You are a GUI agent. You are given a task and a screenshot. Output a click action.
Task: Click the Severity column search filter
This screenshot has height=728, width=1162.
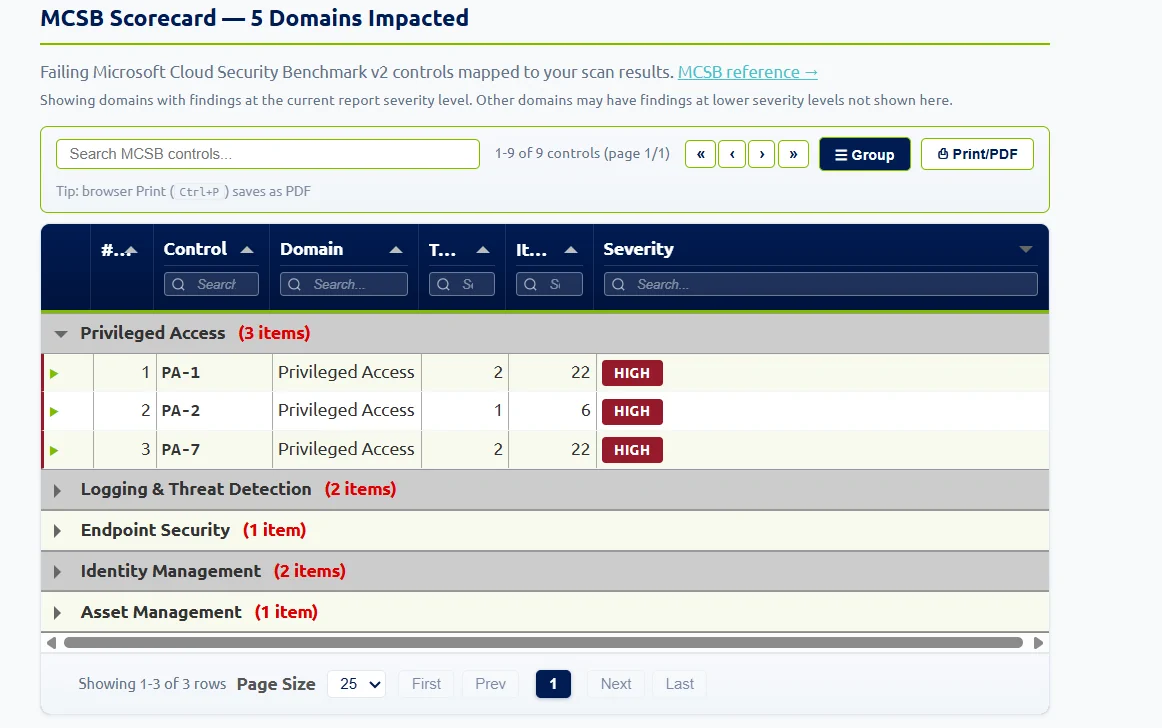click(820, 284)
